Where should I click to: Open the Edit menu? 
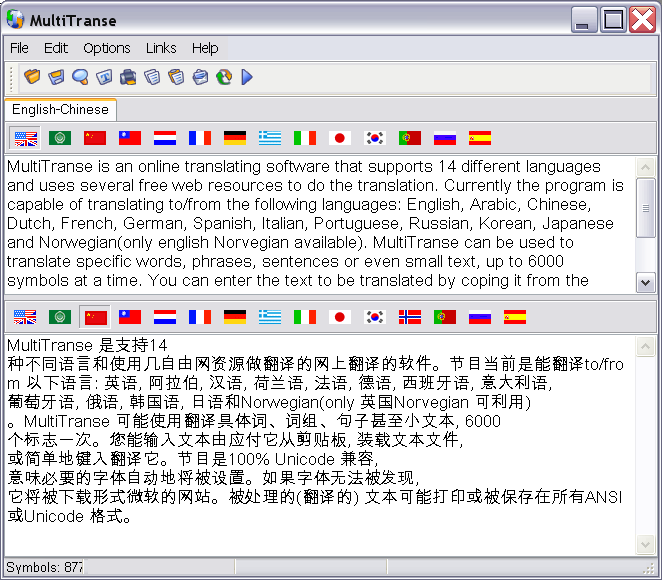point(56,48)
